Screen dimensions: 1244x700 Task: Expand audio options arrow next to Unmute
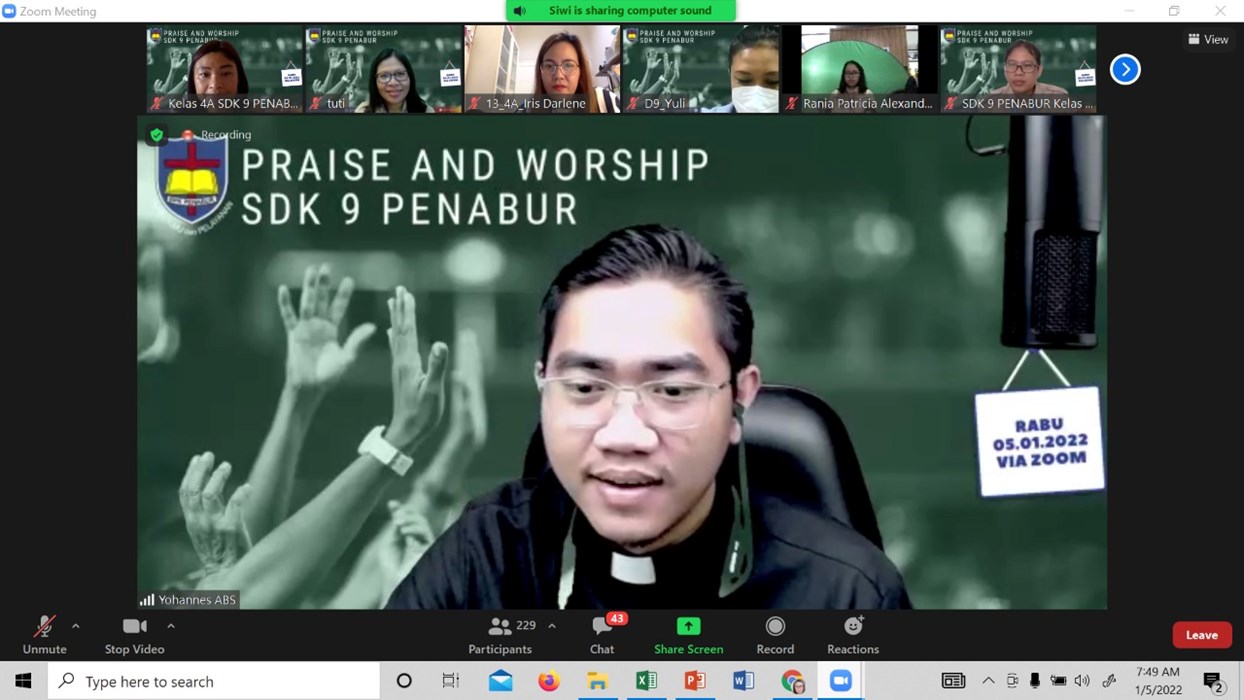click(x=75, y=626)
